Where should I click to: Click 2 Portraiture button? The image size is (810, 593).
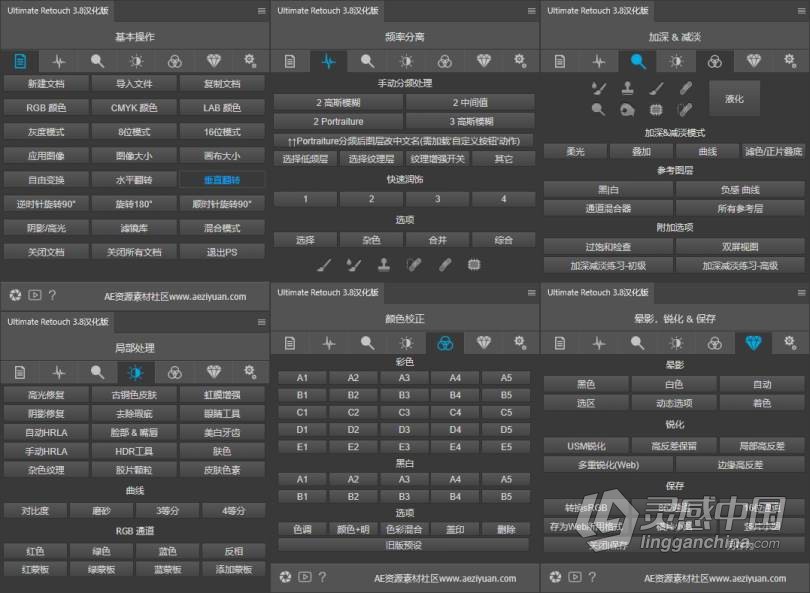[x=338, y=122]
